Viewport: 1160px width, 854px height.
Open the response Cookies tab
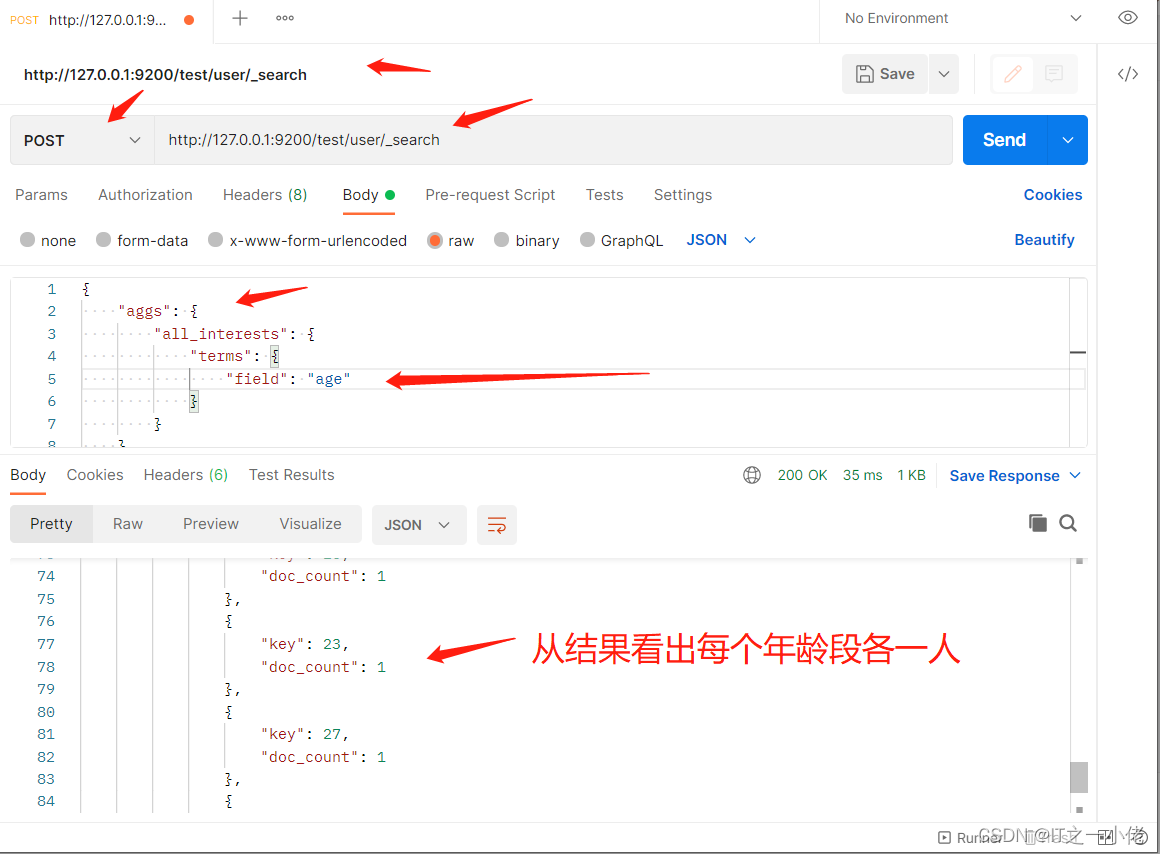(x=95, y=475)
